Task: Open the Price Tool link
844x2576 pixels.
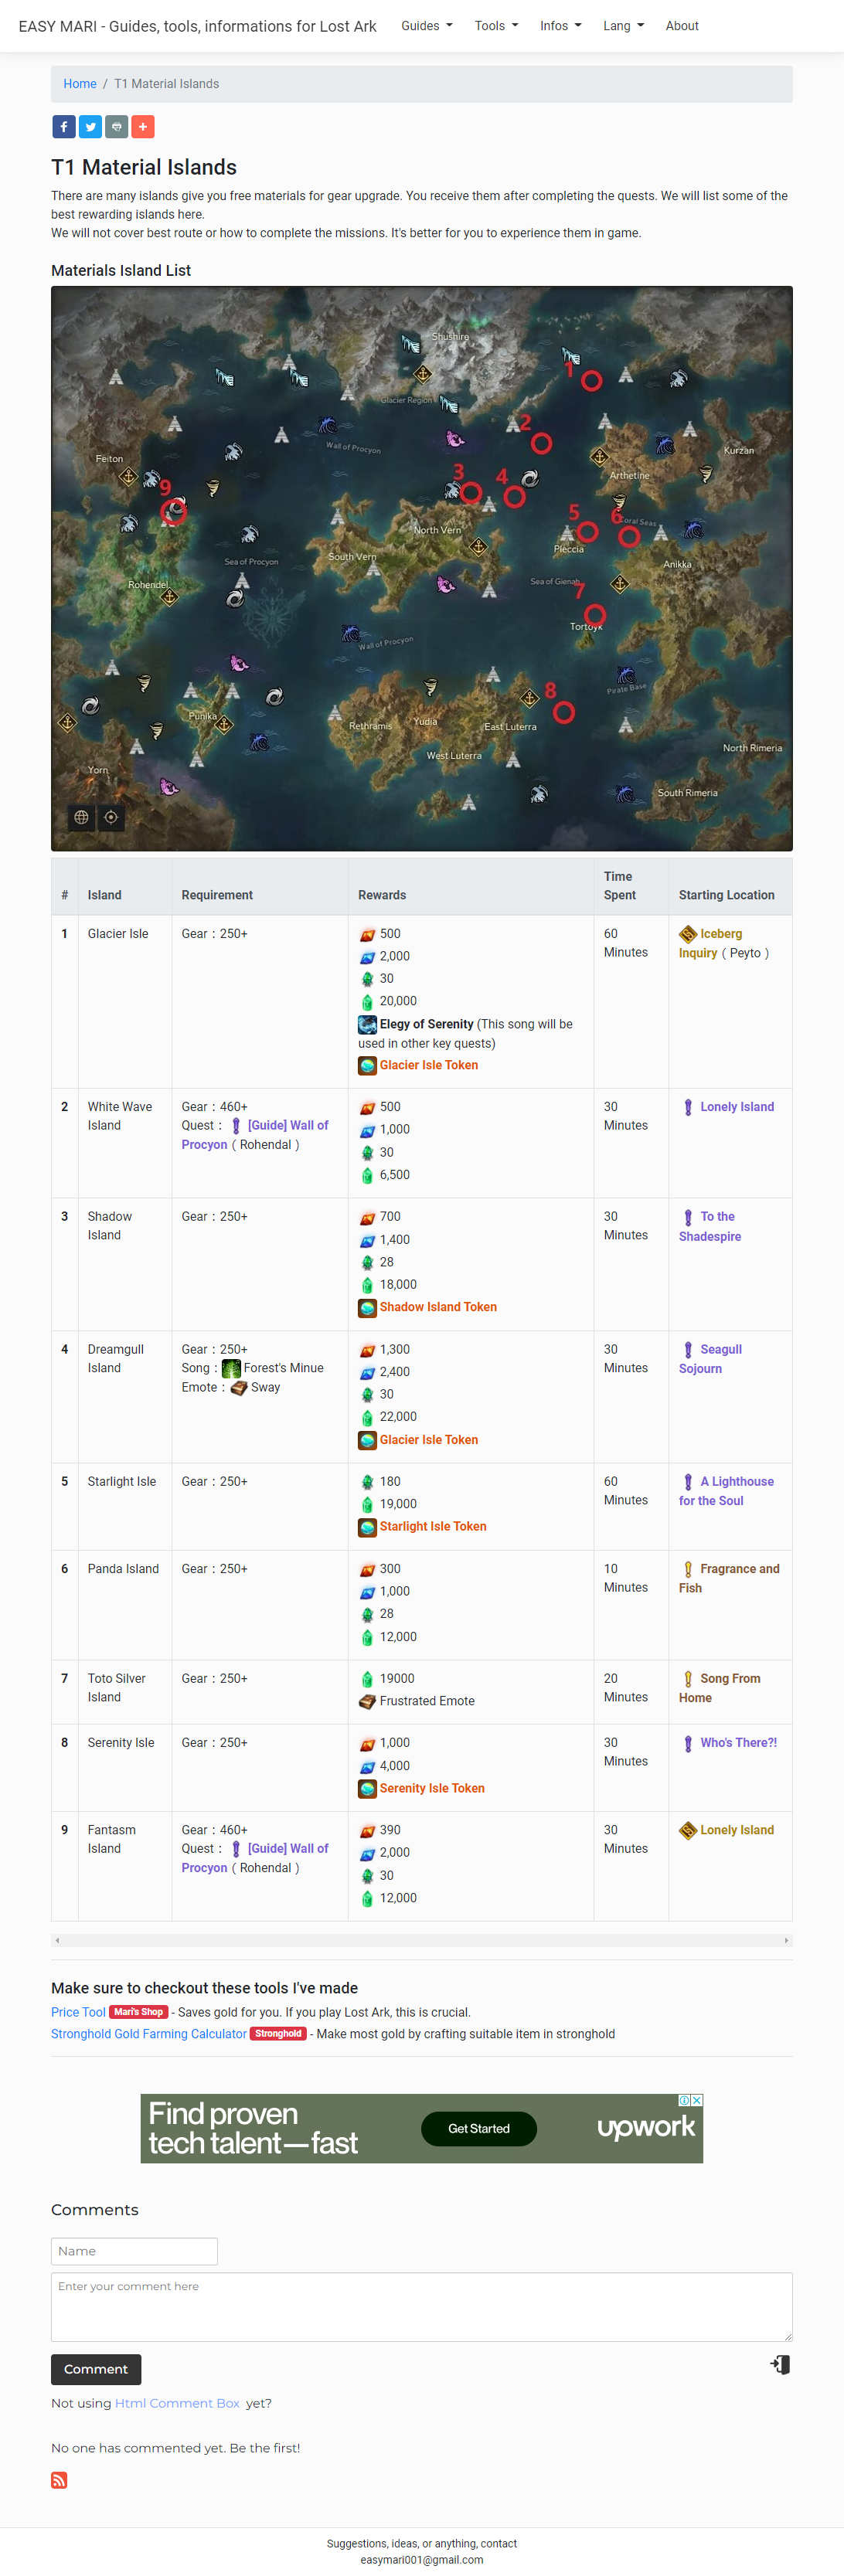Action: point(78,2011)
